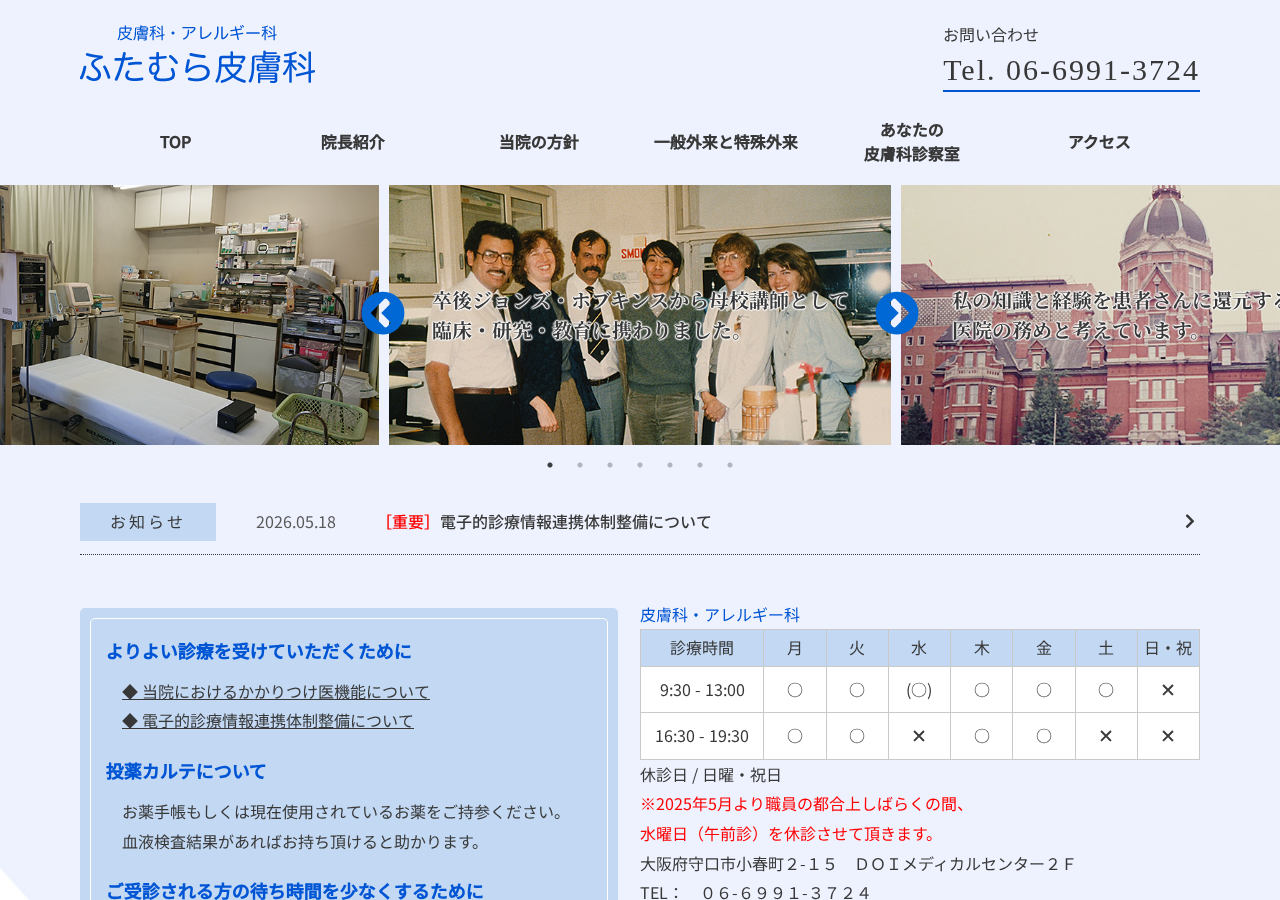Click the 水 column header
The height and width of the screenshot is (900, 1280).
click(x=919, y=648)
